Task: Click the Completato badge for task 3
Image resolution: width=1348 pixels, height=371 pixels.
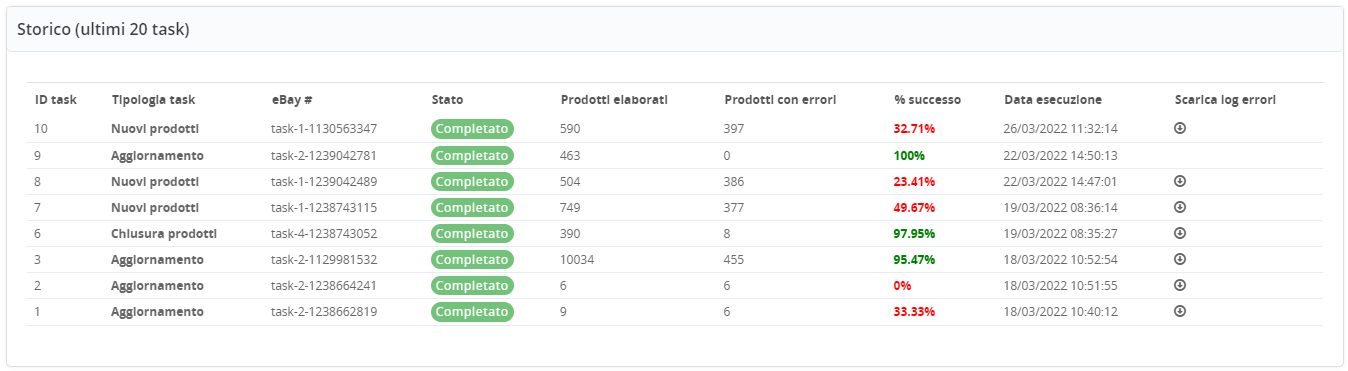Action: (472, 259)
